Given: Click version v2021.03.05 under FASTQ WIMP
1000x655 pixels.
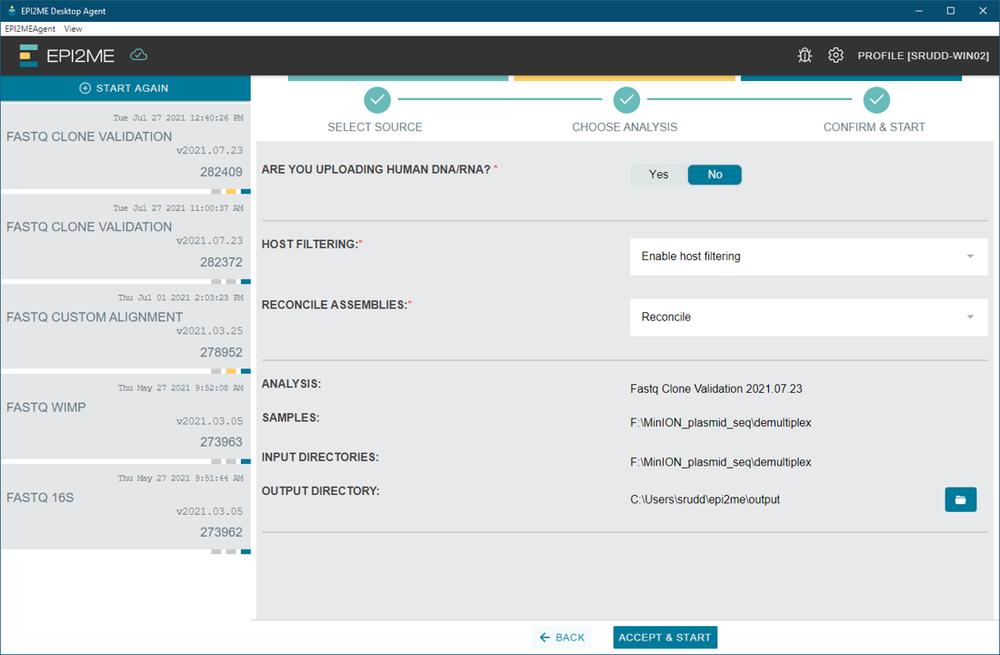Looking at the screenshot, I should click(209, 421).
